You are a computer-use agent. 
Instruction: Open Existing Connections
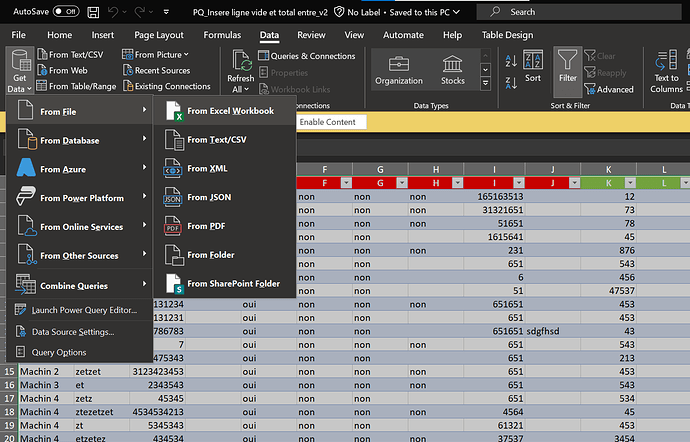(167, 86)
